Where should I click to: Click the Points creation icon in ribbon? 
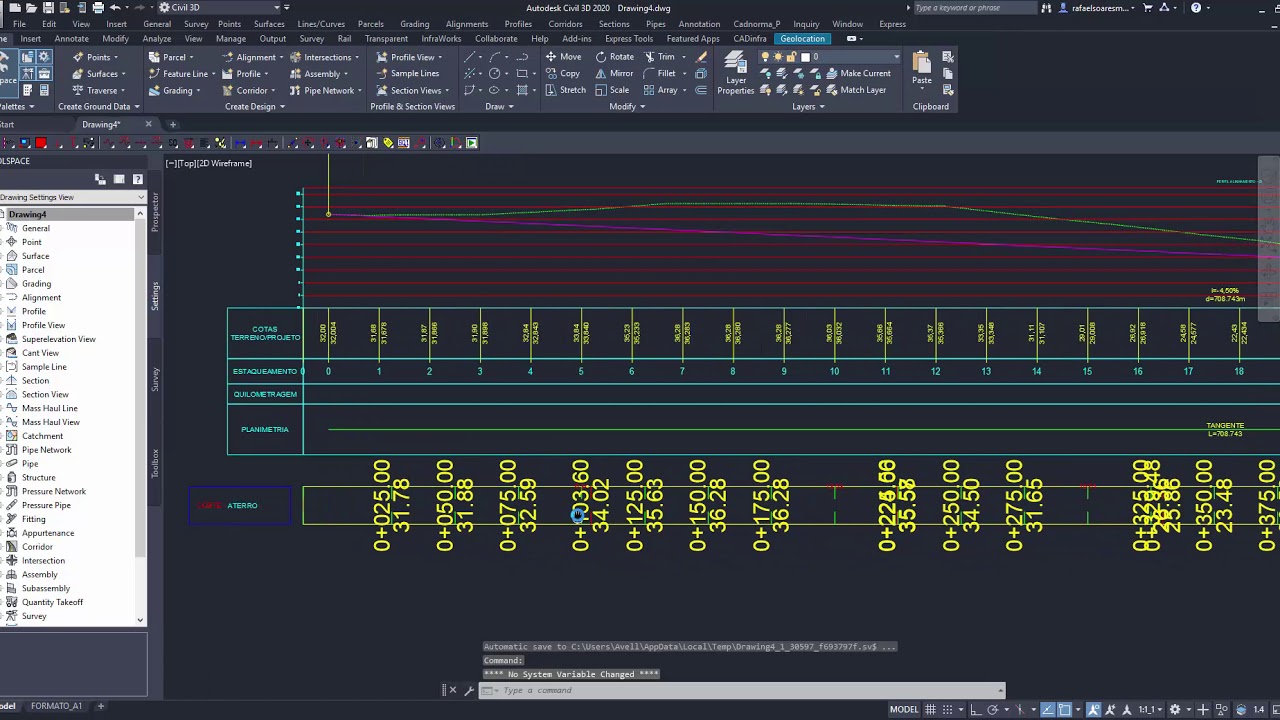coord(78,57)
